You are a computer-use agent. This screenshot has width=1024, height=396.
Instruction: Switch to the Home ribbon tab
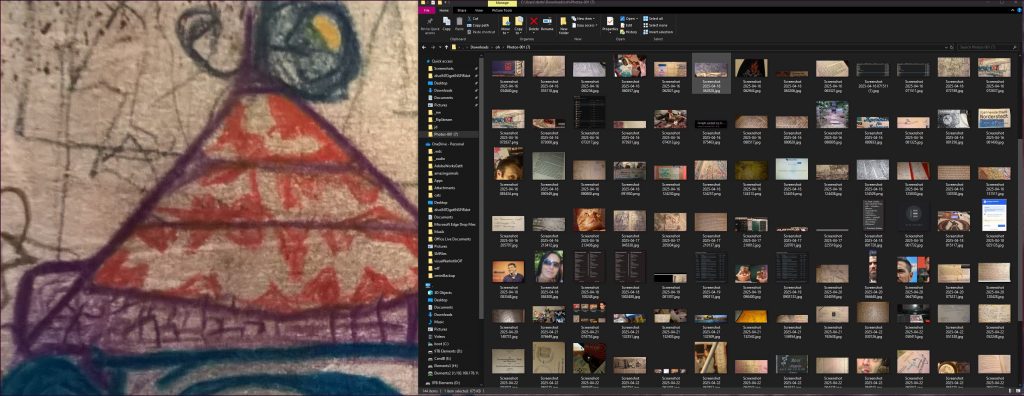pyautogui.click(x=444, y=10)
